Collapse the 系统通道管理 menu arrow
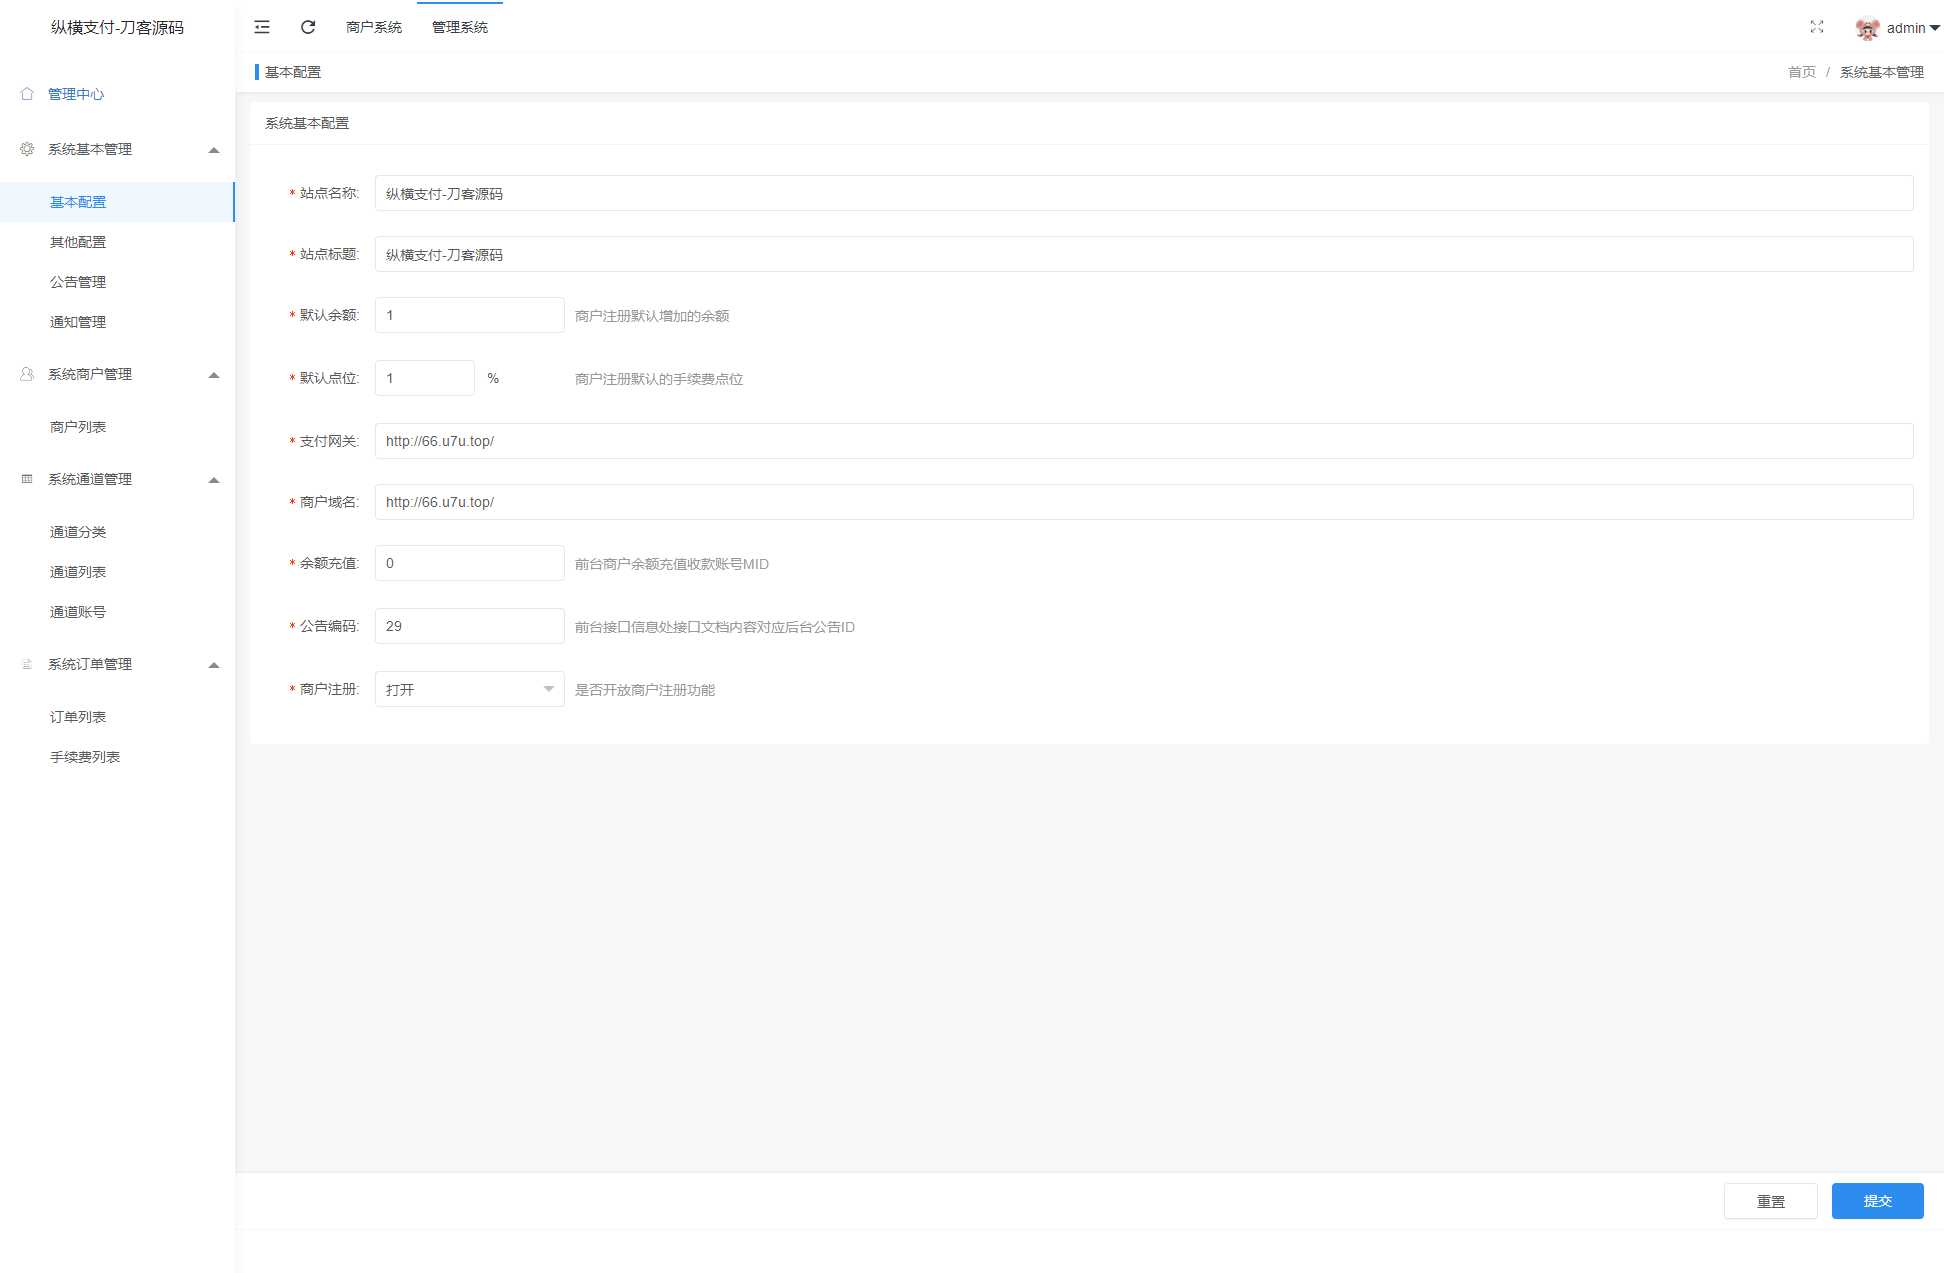The image size is (1944, 1273). point(214,480)
